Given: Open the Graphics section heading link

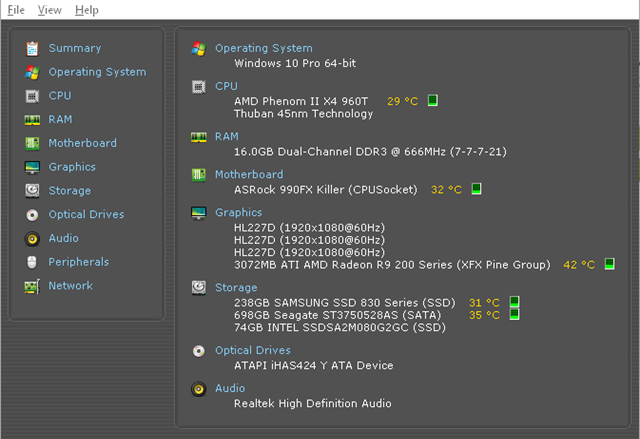Looking at the screenshot, I should [x=239, y=213].
